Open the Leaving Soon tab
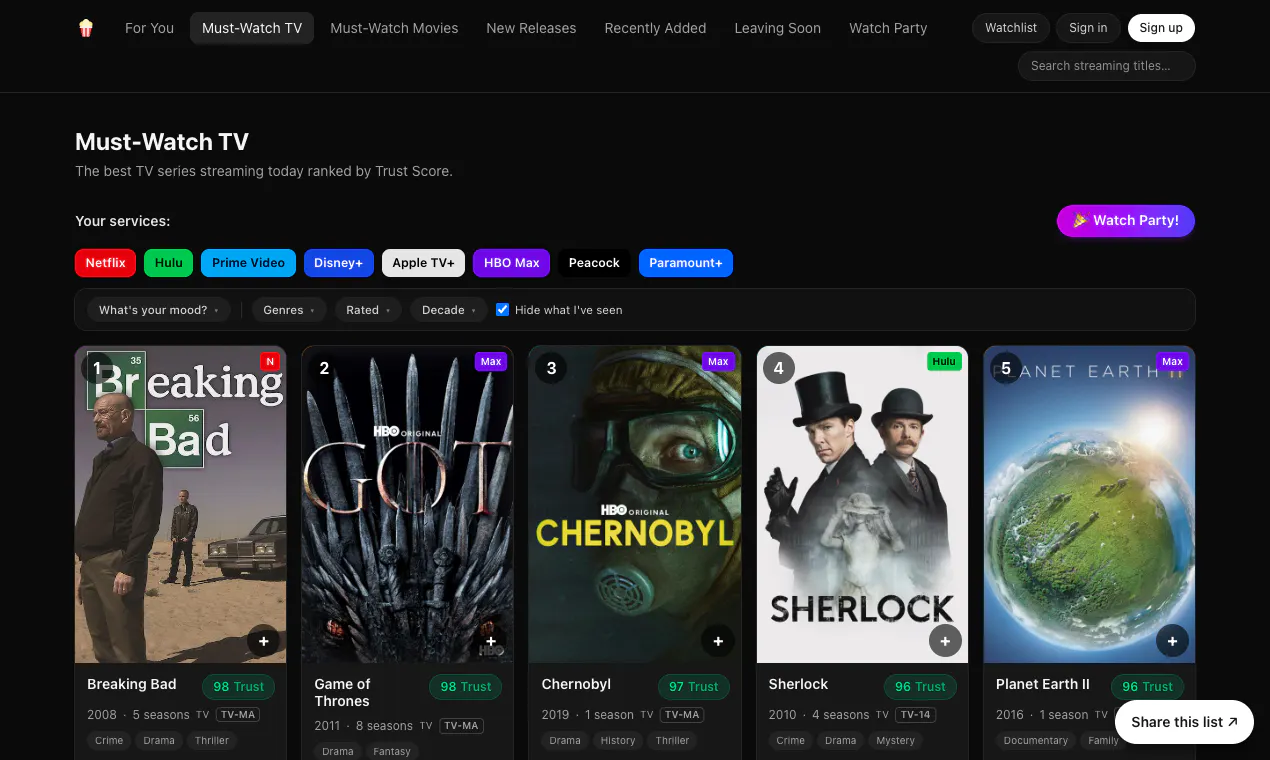Screen dimensions: 1270x760 coord(777,28)
